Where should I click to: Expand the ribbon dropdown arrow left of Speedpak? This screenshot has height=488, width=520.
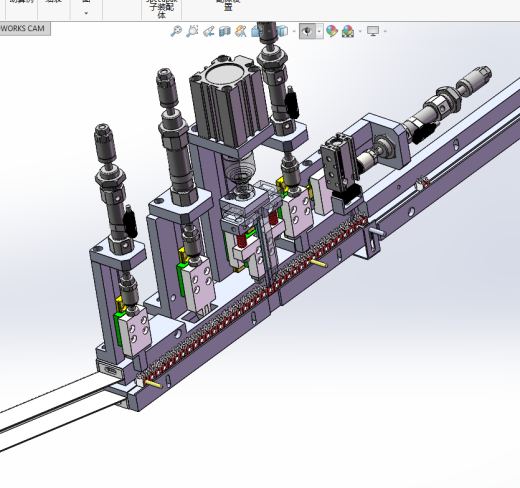pos(86,13)
